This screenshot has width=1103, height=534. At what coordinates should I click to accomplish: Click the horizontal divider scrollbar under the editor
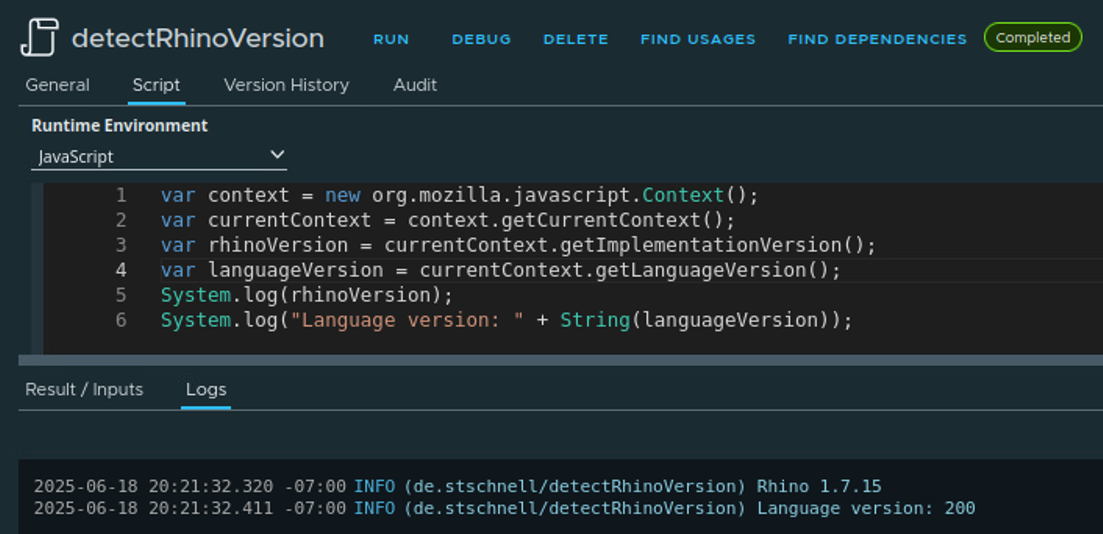click(x=561, y=360)
